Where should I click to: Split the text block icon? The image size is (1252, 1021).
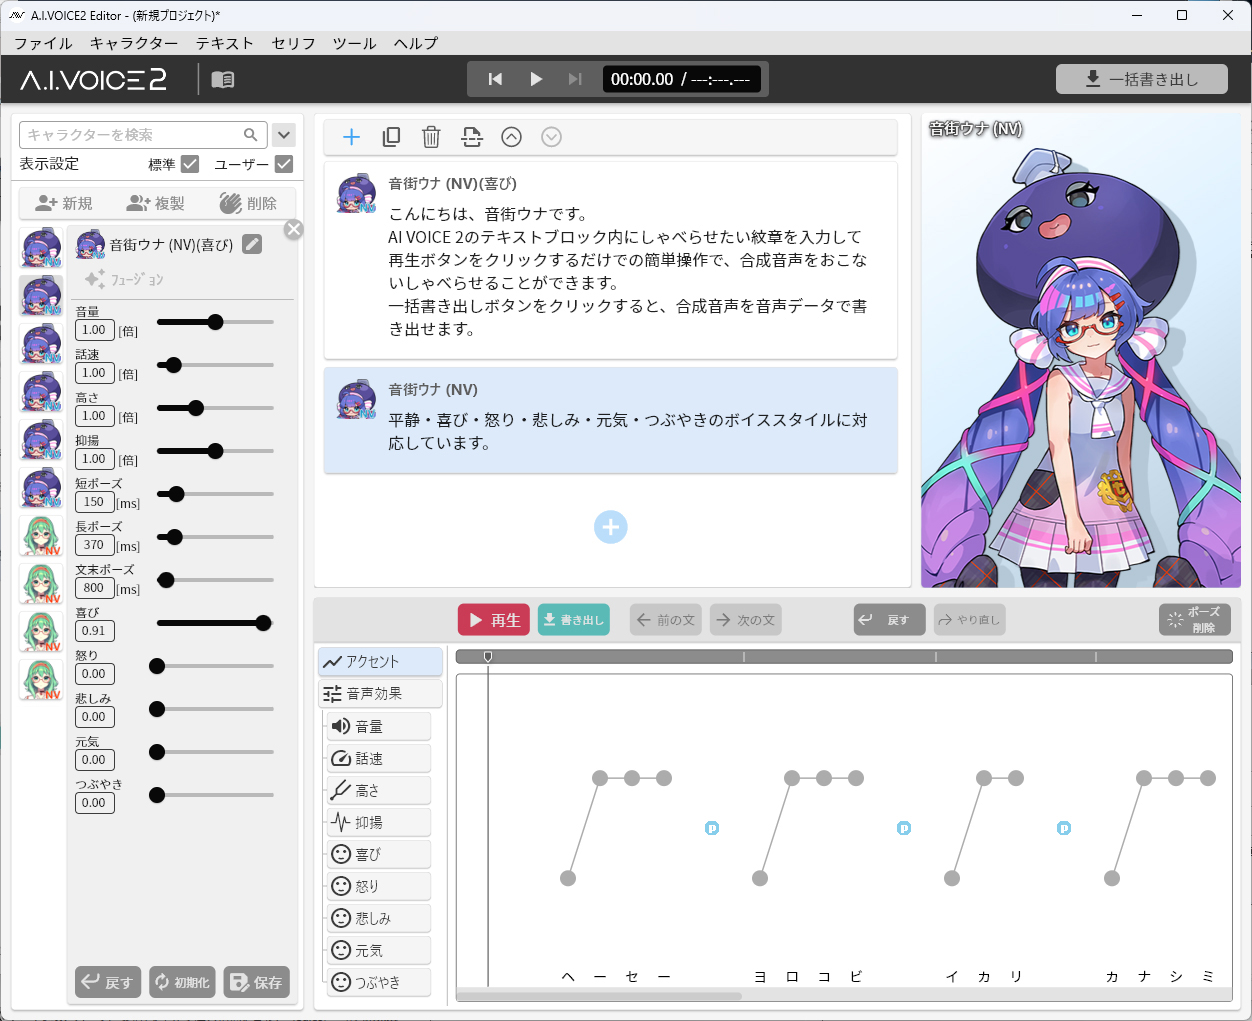coord(471,137)
